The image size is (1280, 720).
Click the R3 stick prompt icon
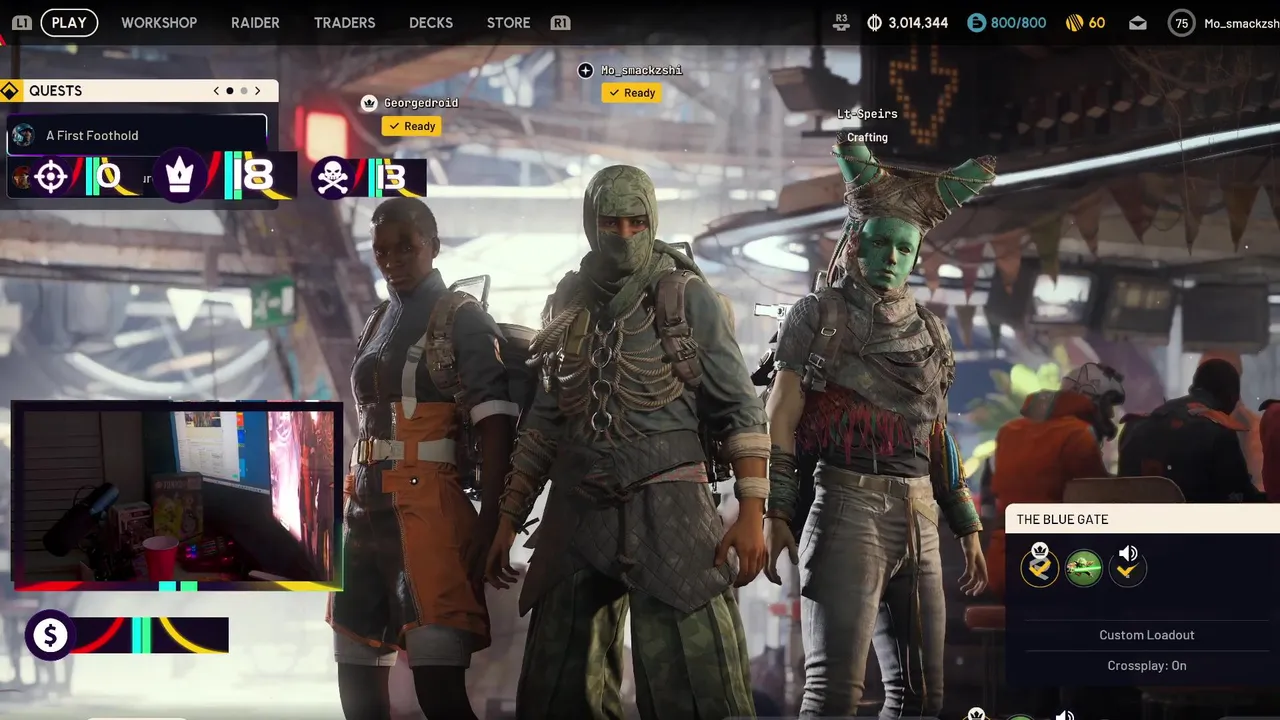click(x=841, y=22)
